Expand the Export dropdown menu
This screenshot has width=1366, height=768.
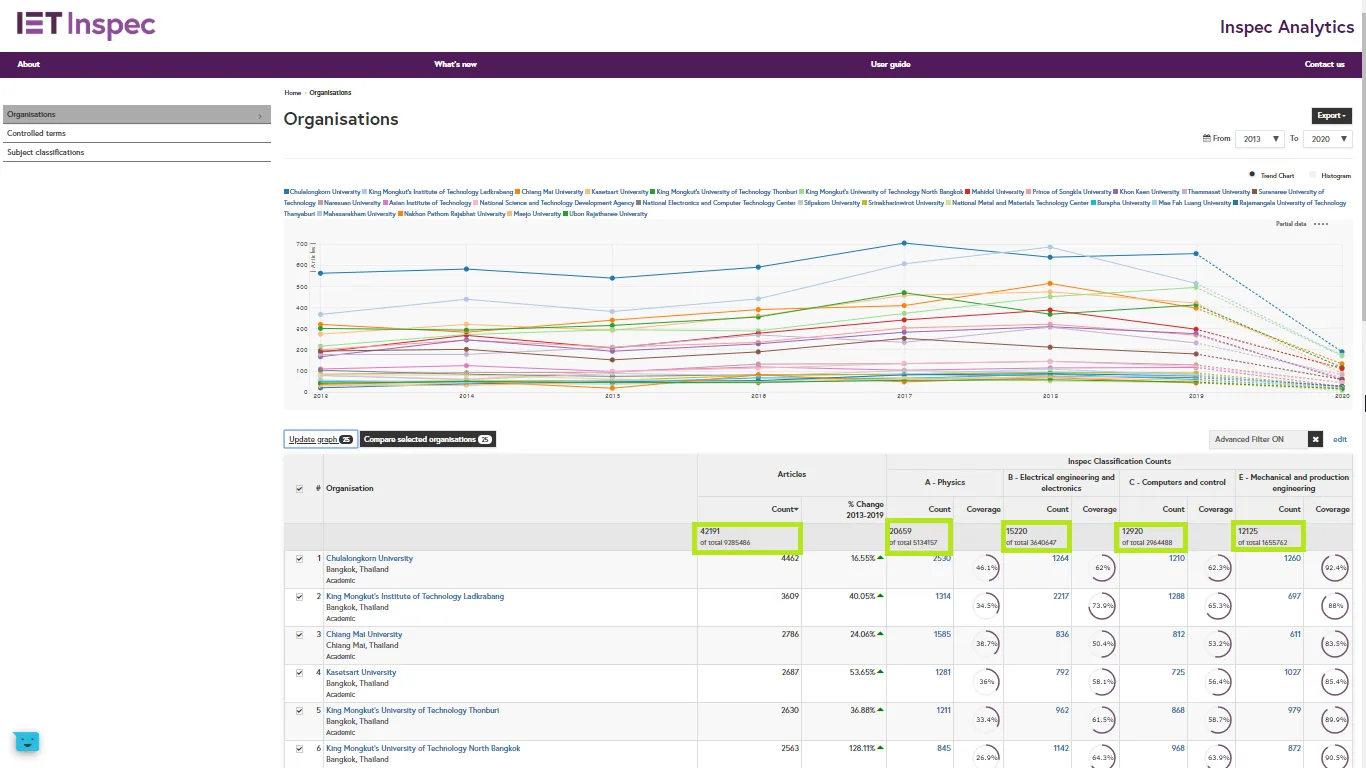1331,116
